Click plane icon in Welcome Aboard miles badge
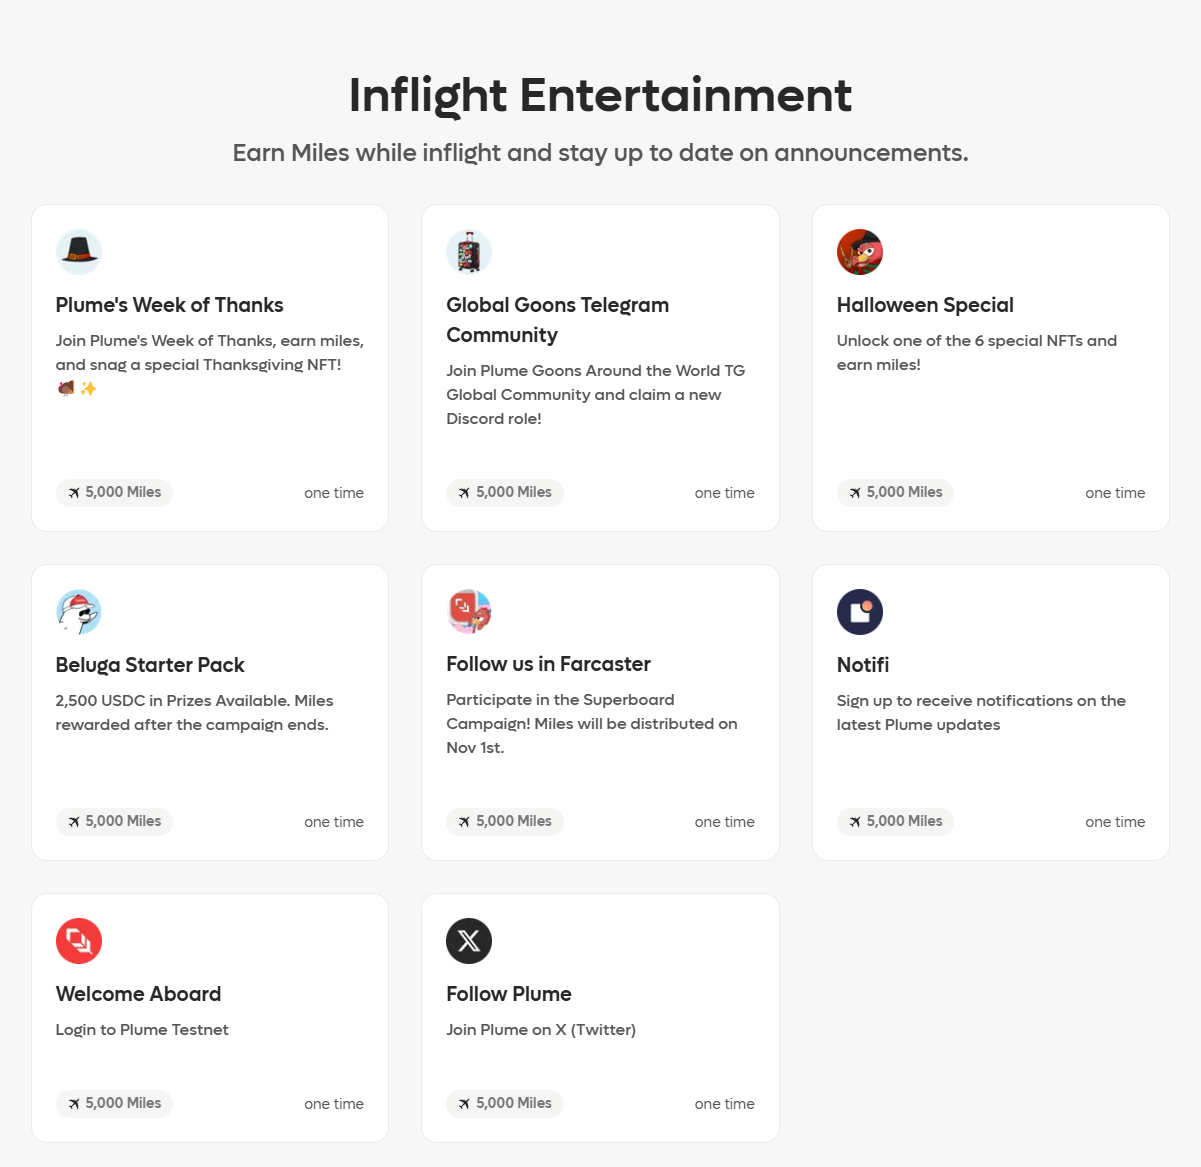Screen dimensions: 1201x1167 pyautogui.click(x=74, y=1104)
